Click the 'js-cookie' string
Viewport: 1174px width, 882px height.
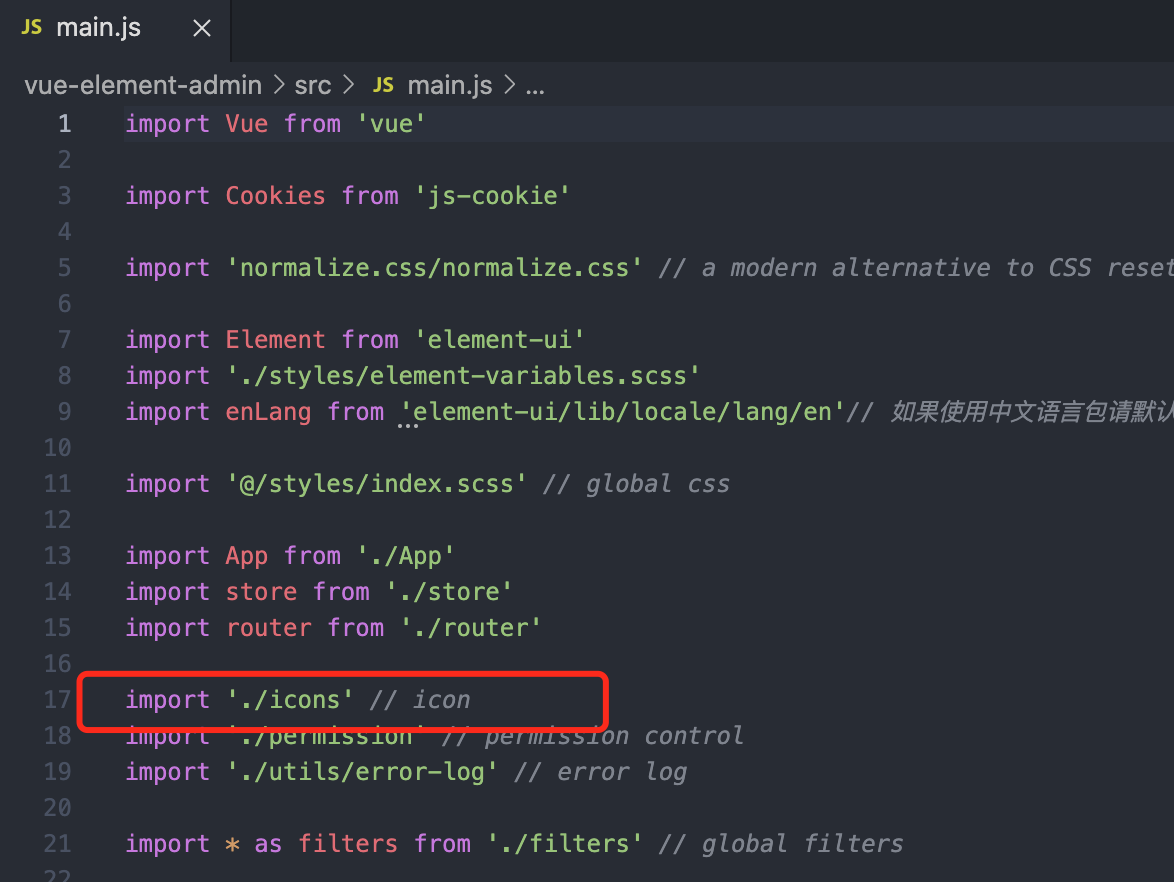[x=492, y=195]
